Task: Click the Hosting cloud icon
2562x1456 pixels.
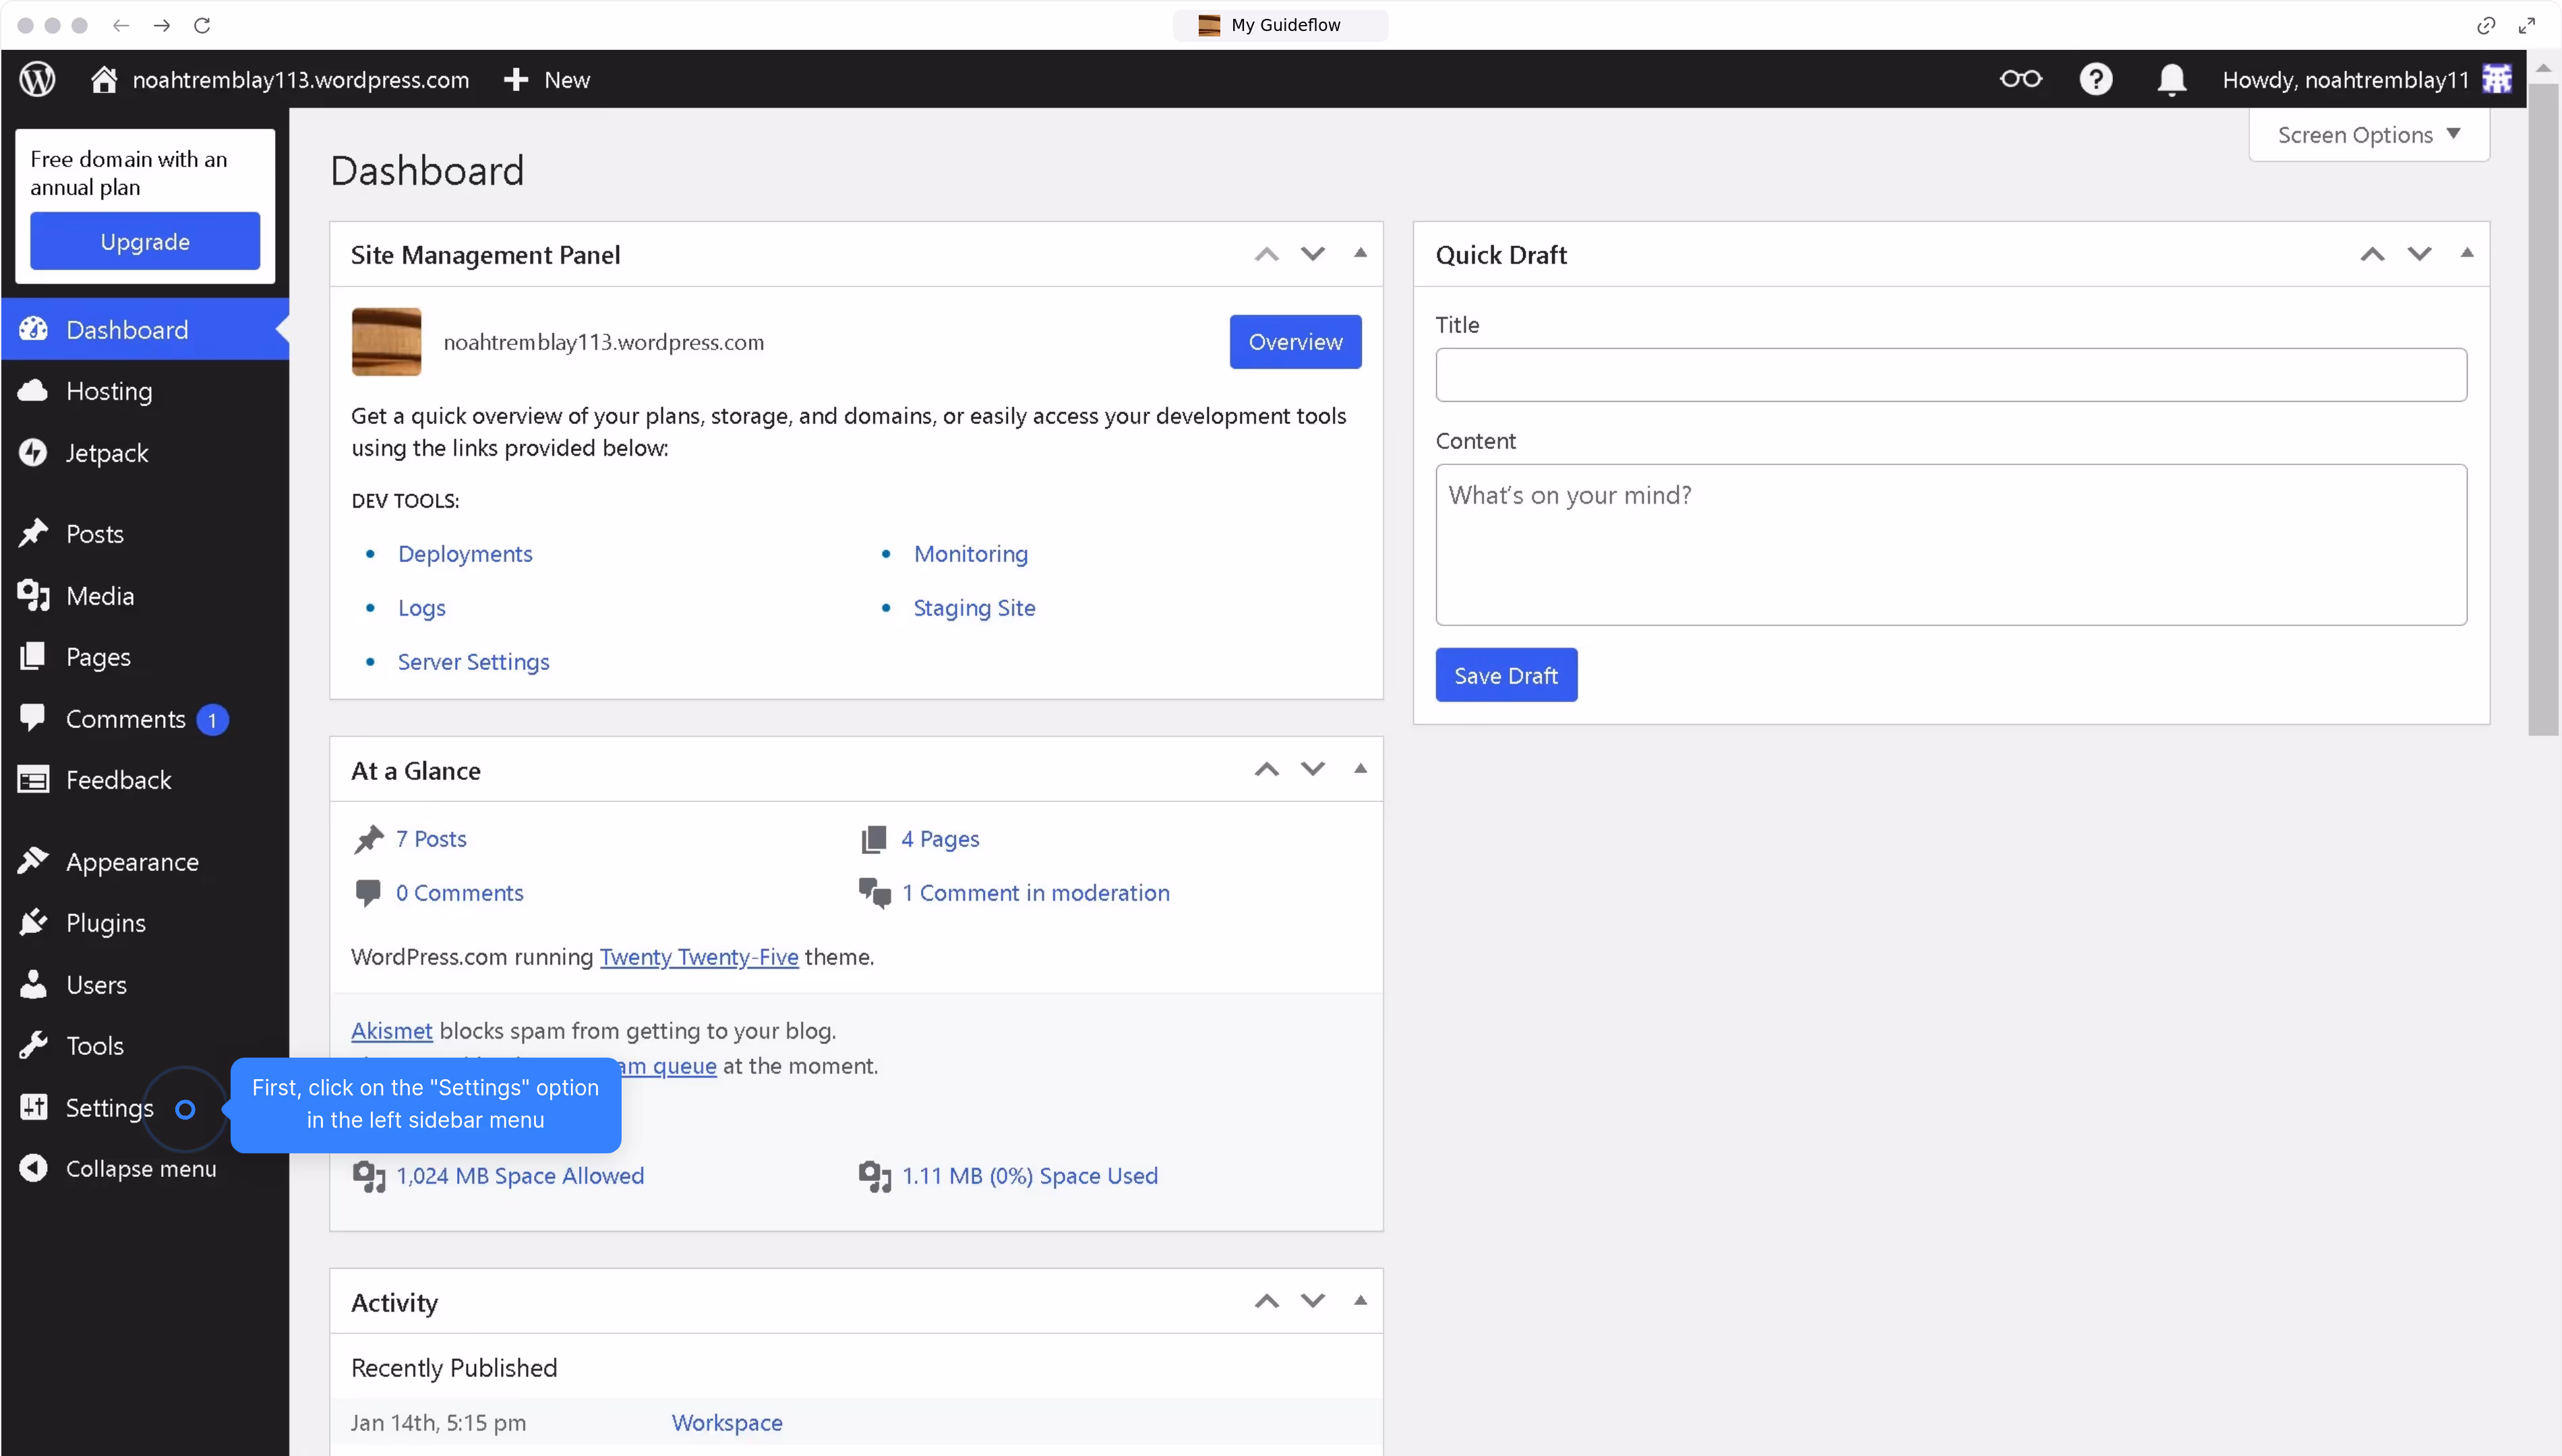Action: coord(33,390)
